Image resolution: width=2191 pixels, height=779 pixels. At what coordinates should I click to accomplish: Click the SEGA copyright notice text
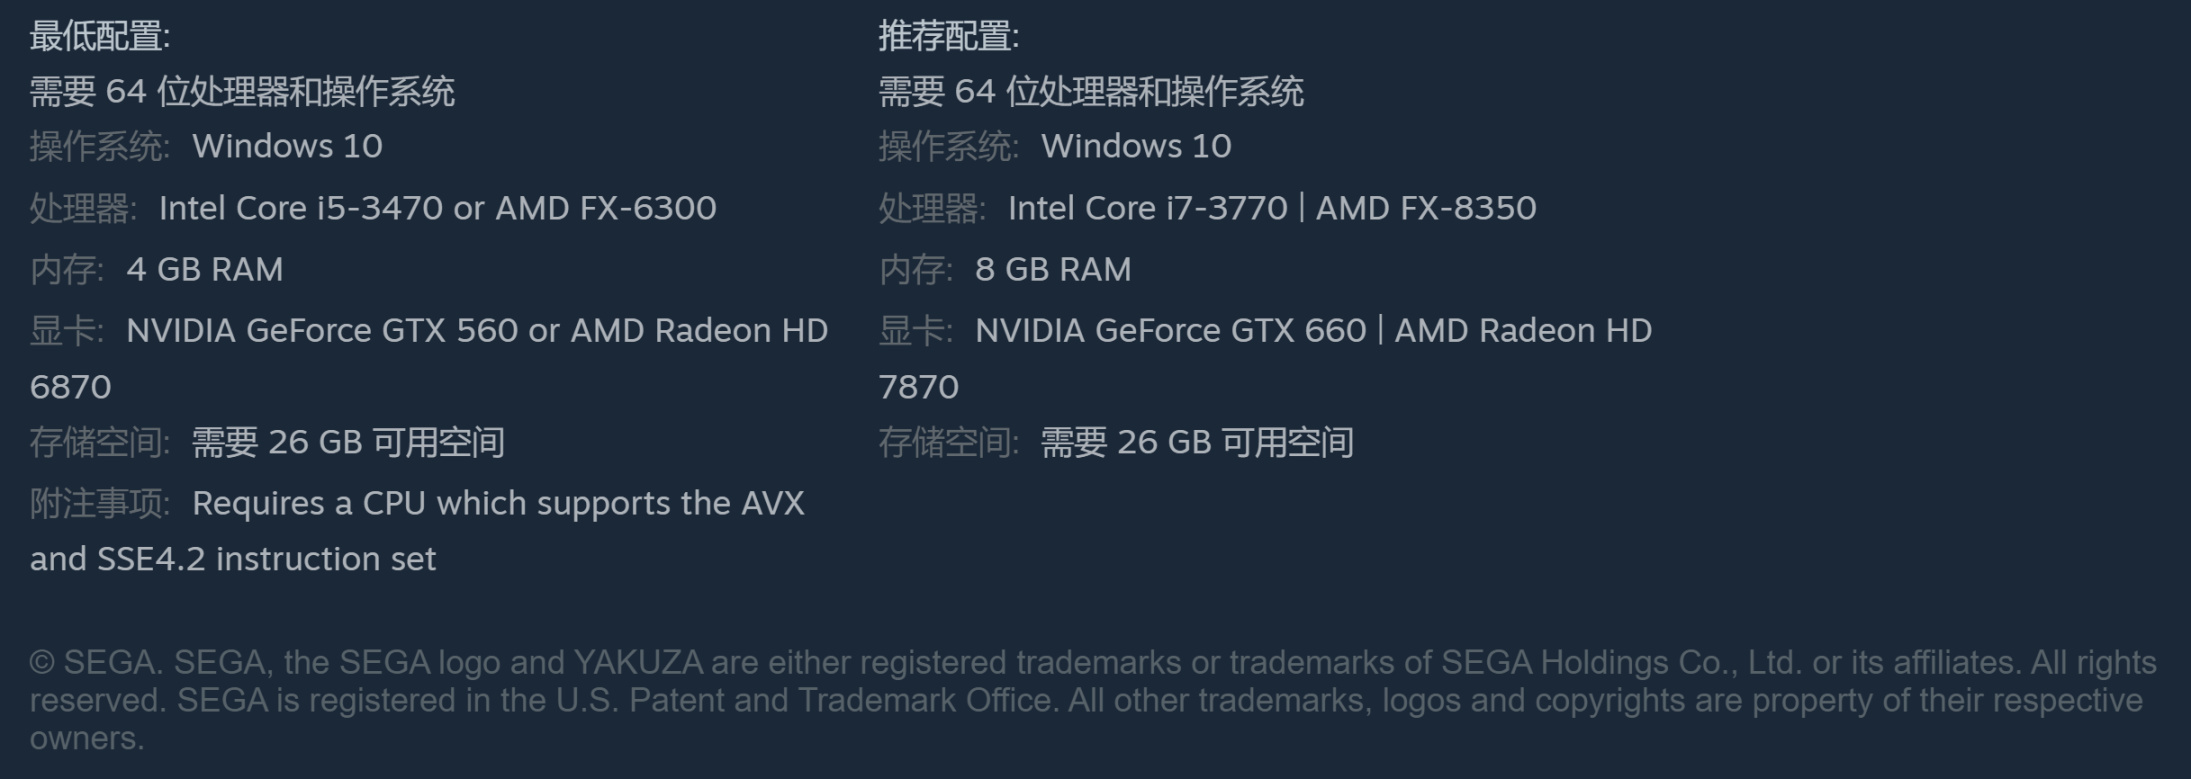[x=1090, y=700]
